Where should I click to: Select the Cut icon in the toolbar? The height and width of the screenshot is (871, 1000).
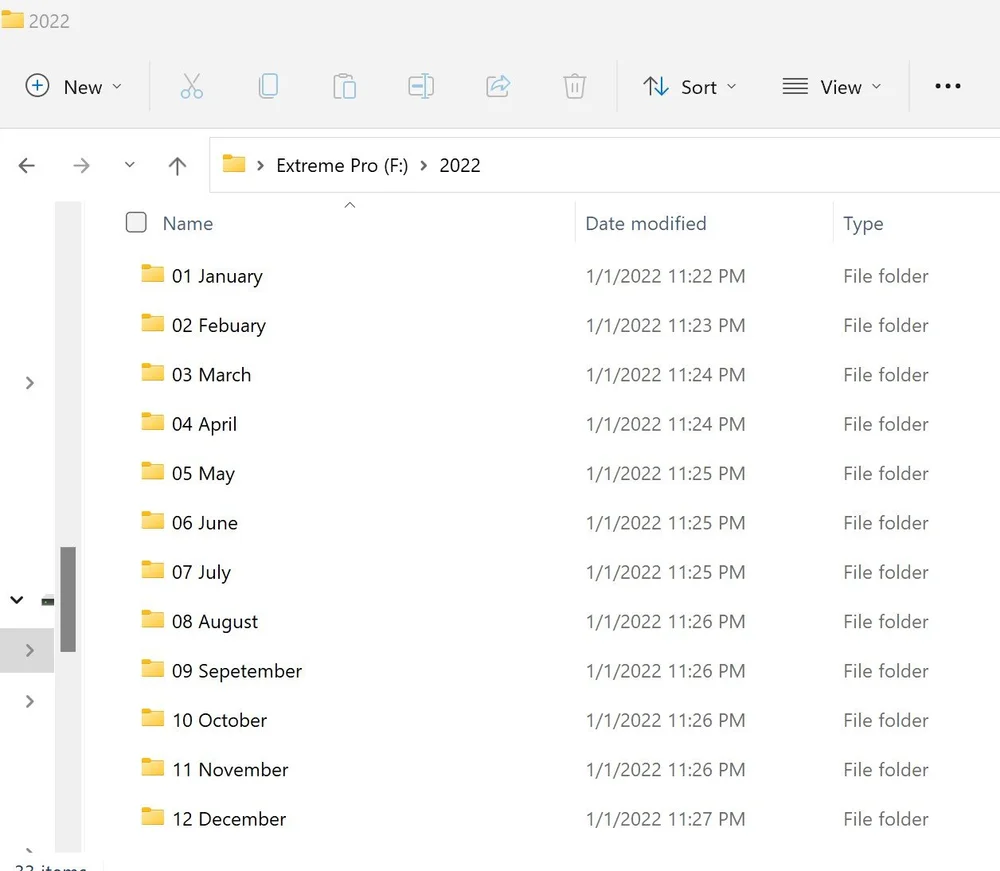coord(192,86)
